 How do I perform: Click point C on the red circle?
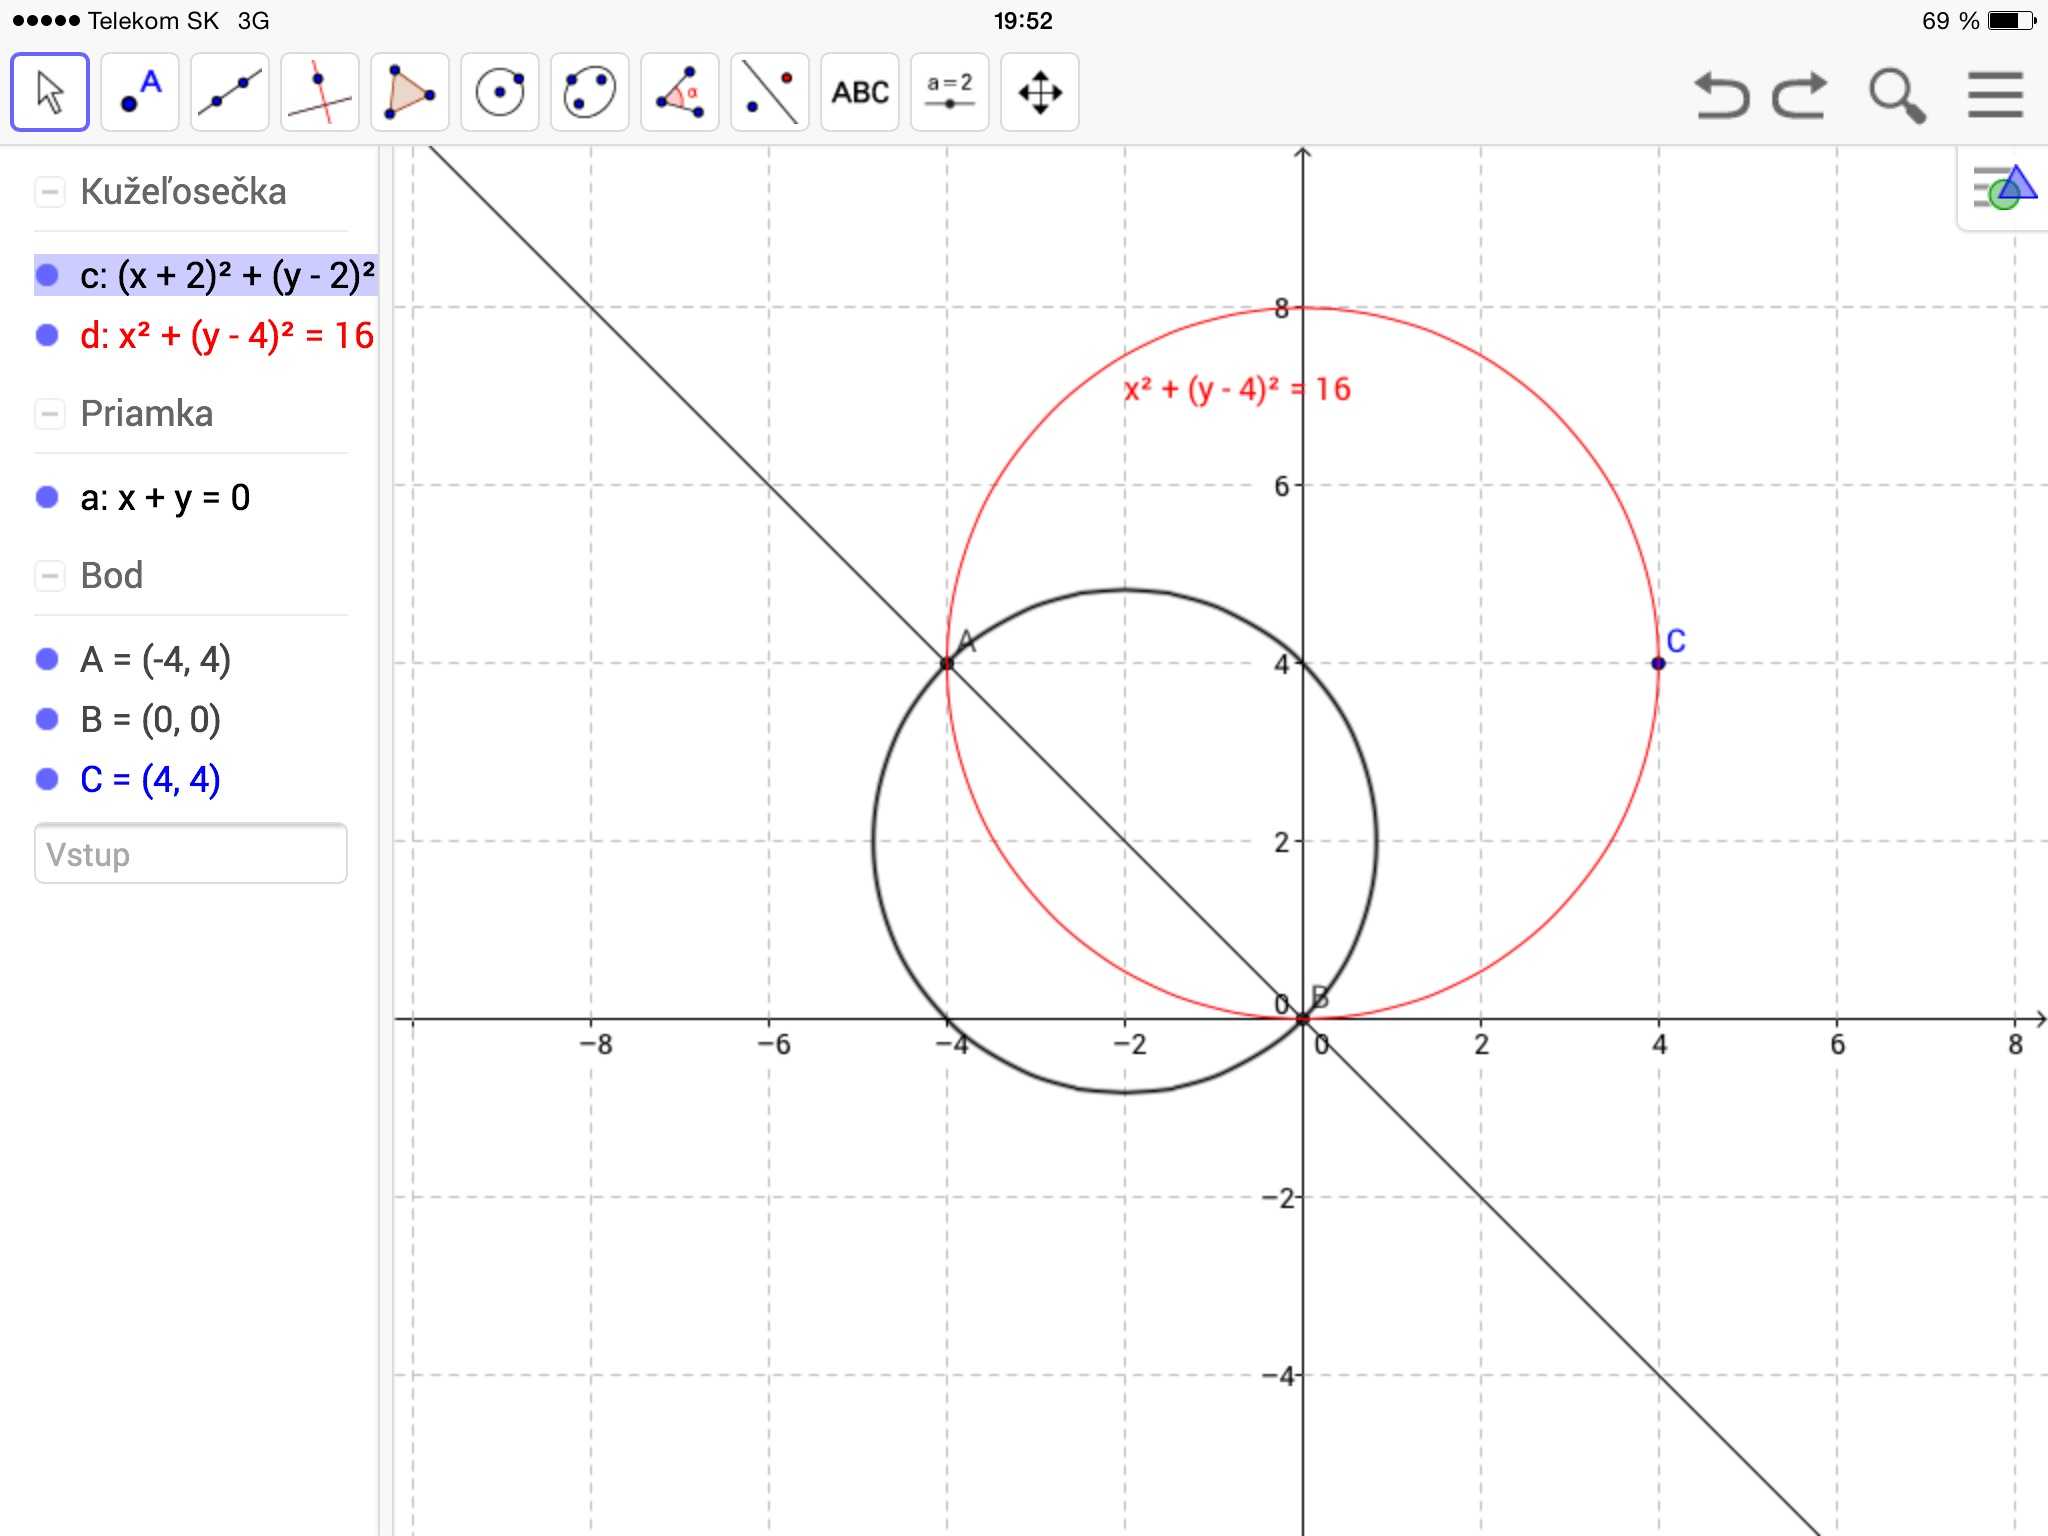pyautogui.click(x=1658, y=663)
